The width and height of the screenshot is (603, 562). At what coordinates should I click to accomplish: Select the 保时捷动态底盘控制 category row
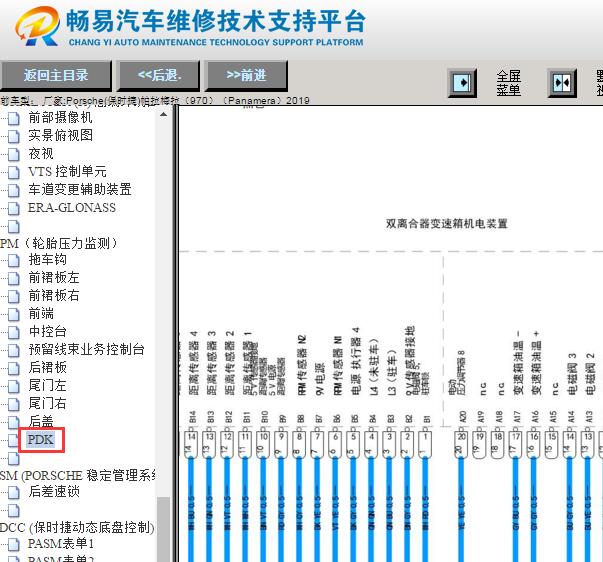pyautogui.click(x=77, y=527)
